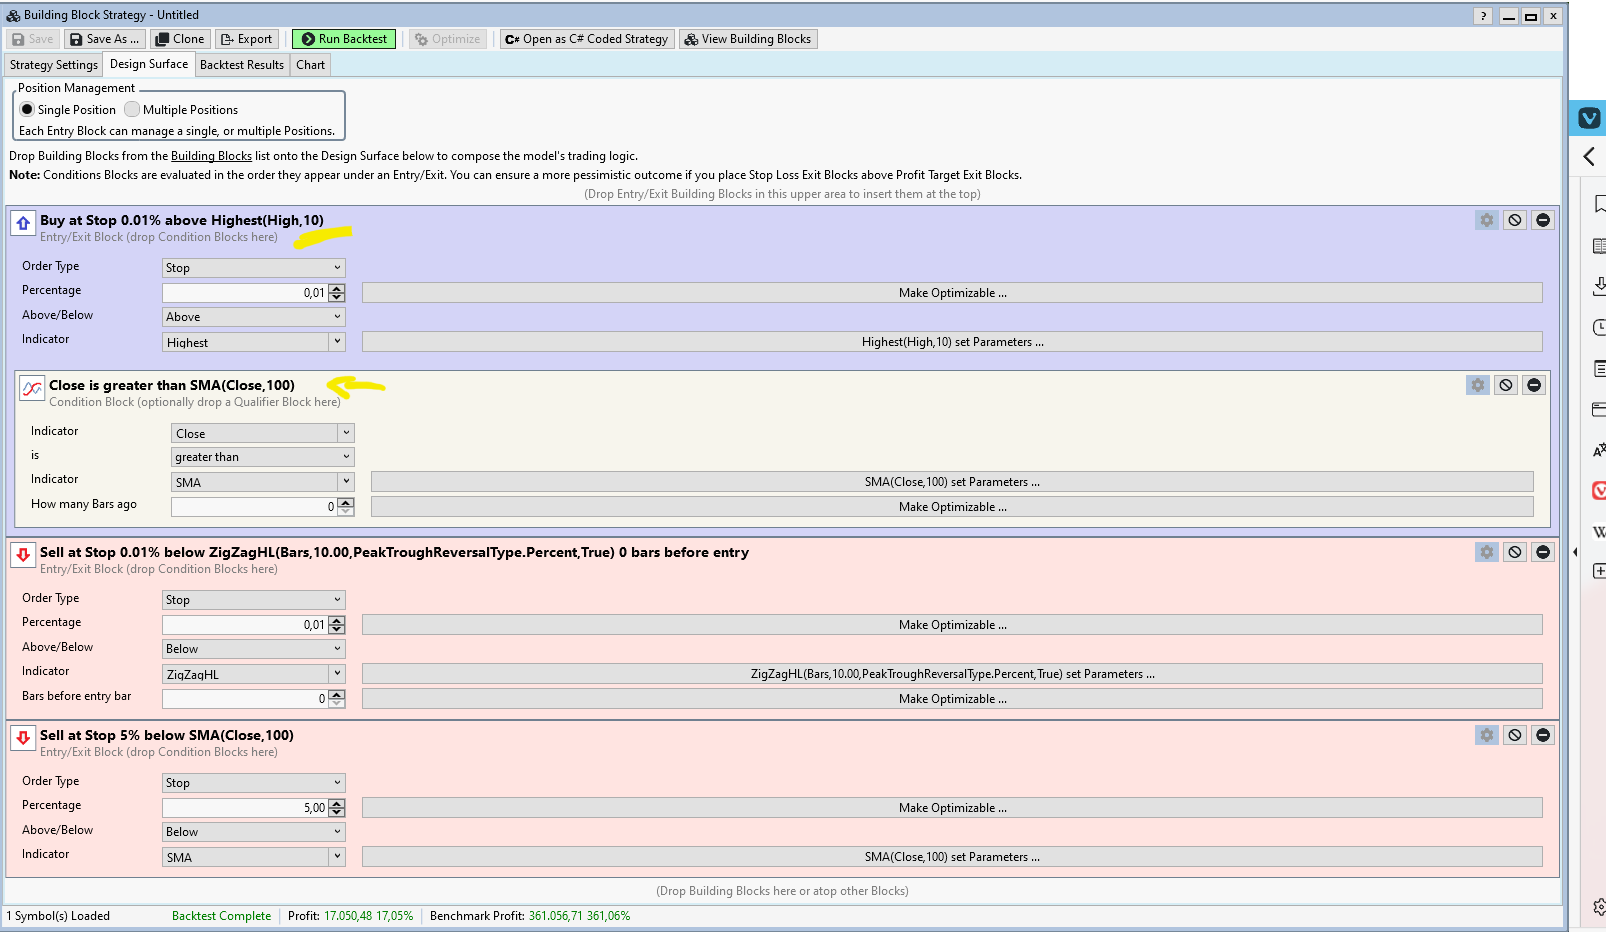Image resolution: width=1606 pixels, height=932 pixels.
Task: Click the condition block indicator chart icon
Action: point(32,388)
